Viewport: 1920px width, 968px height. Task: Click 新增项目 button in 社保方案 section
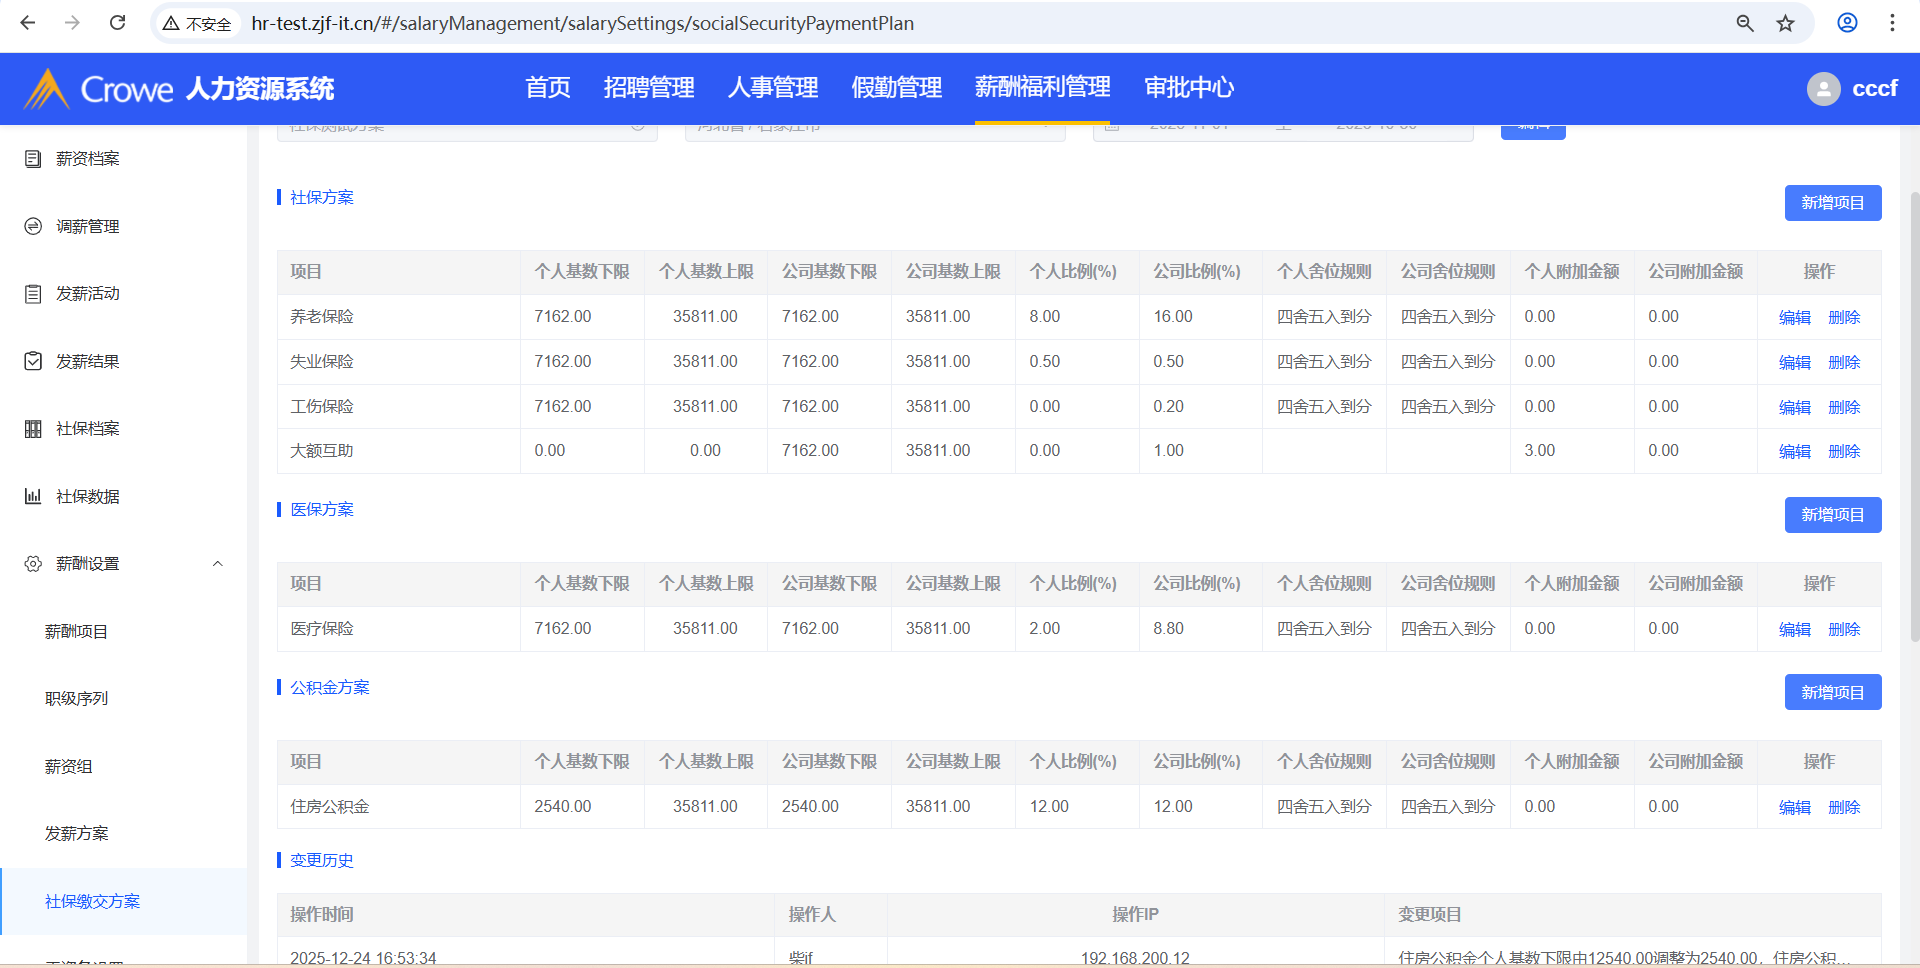click(x=1832, y=203)
